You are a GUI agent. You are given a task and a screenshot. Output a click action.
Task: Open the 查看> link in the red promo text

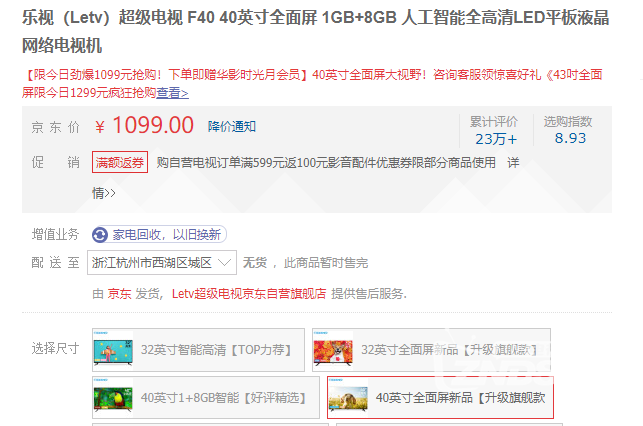point(172,93)
